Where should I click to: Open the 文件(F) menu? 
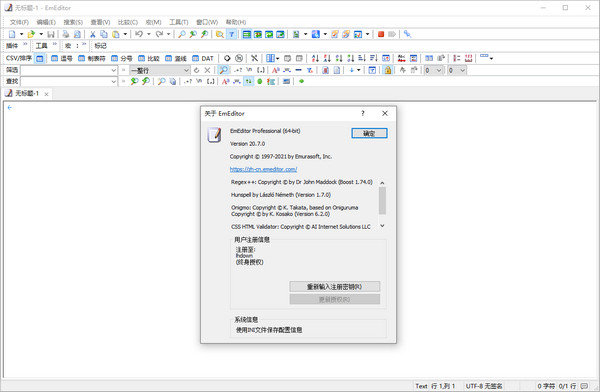19,22
